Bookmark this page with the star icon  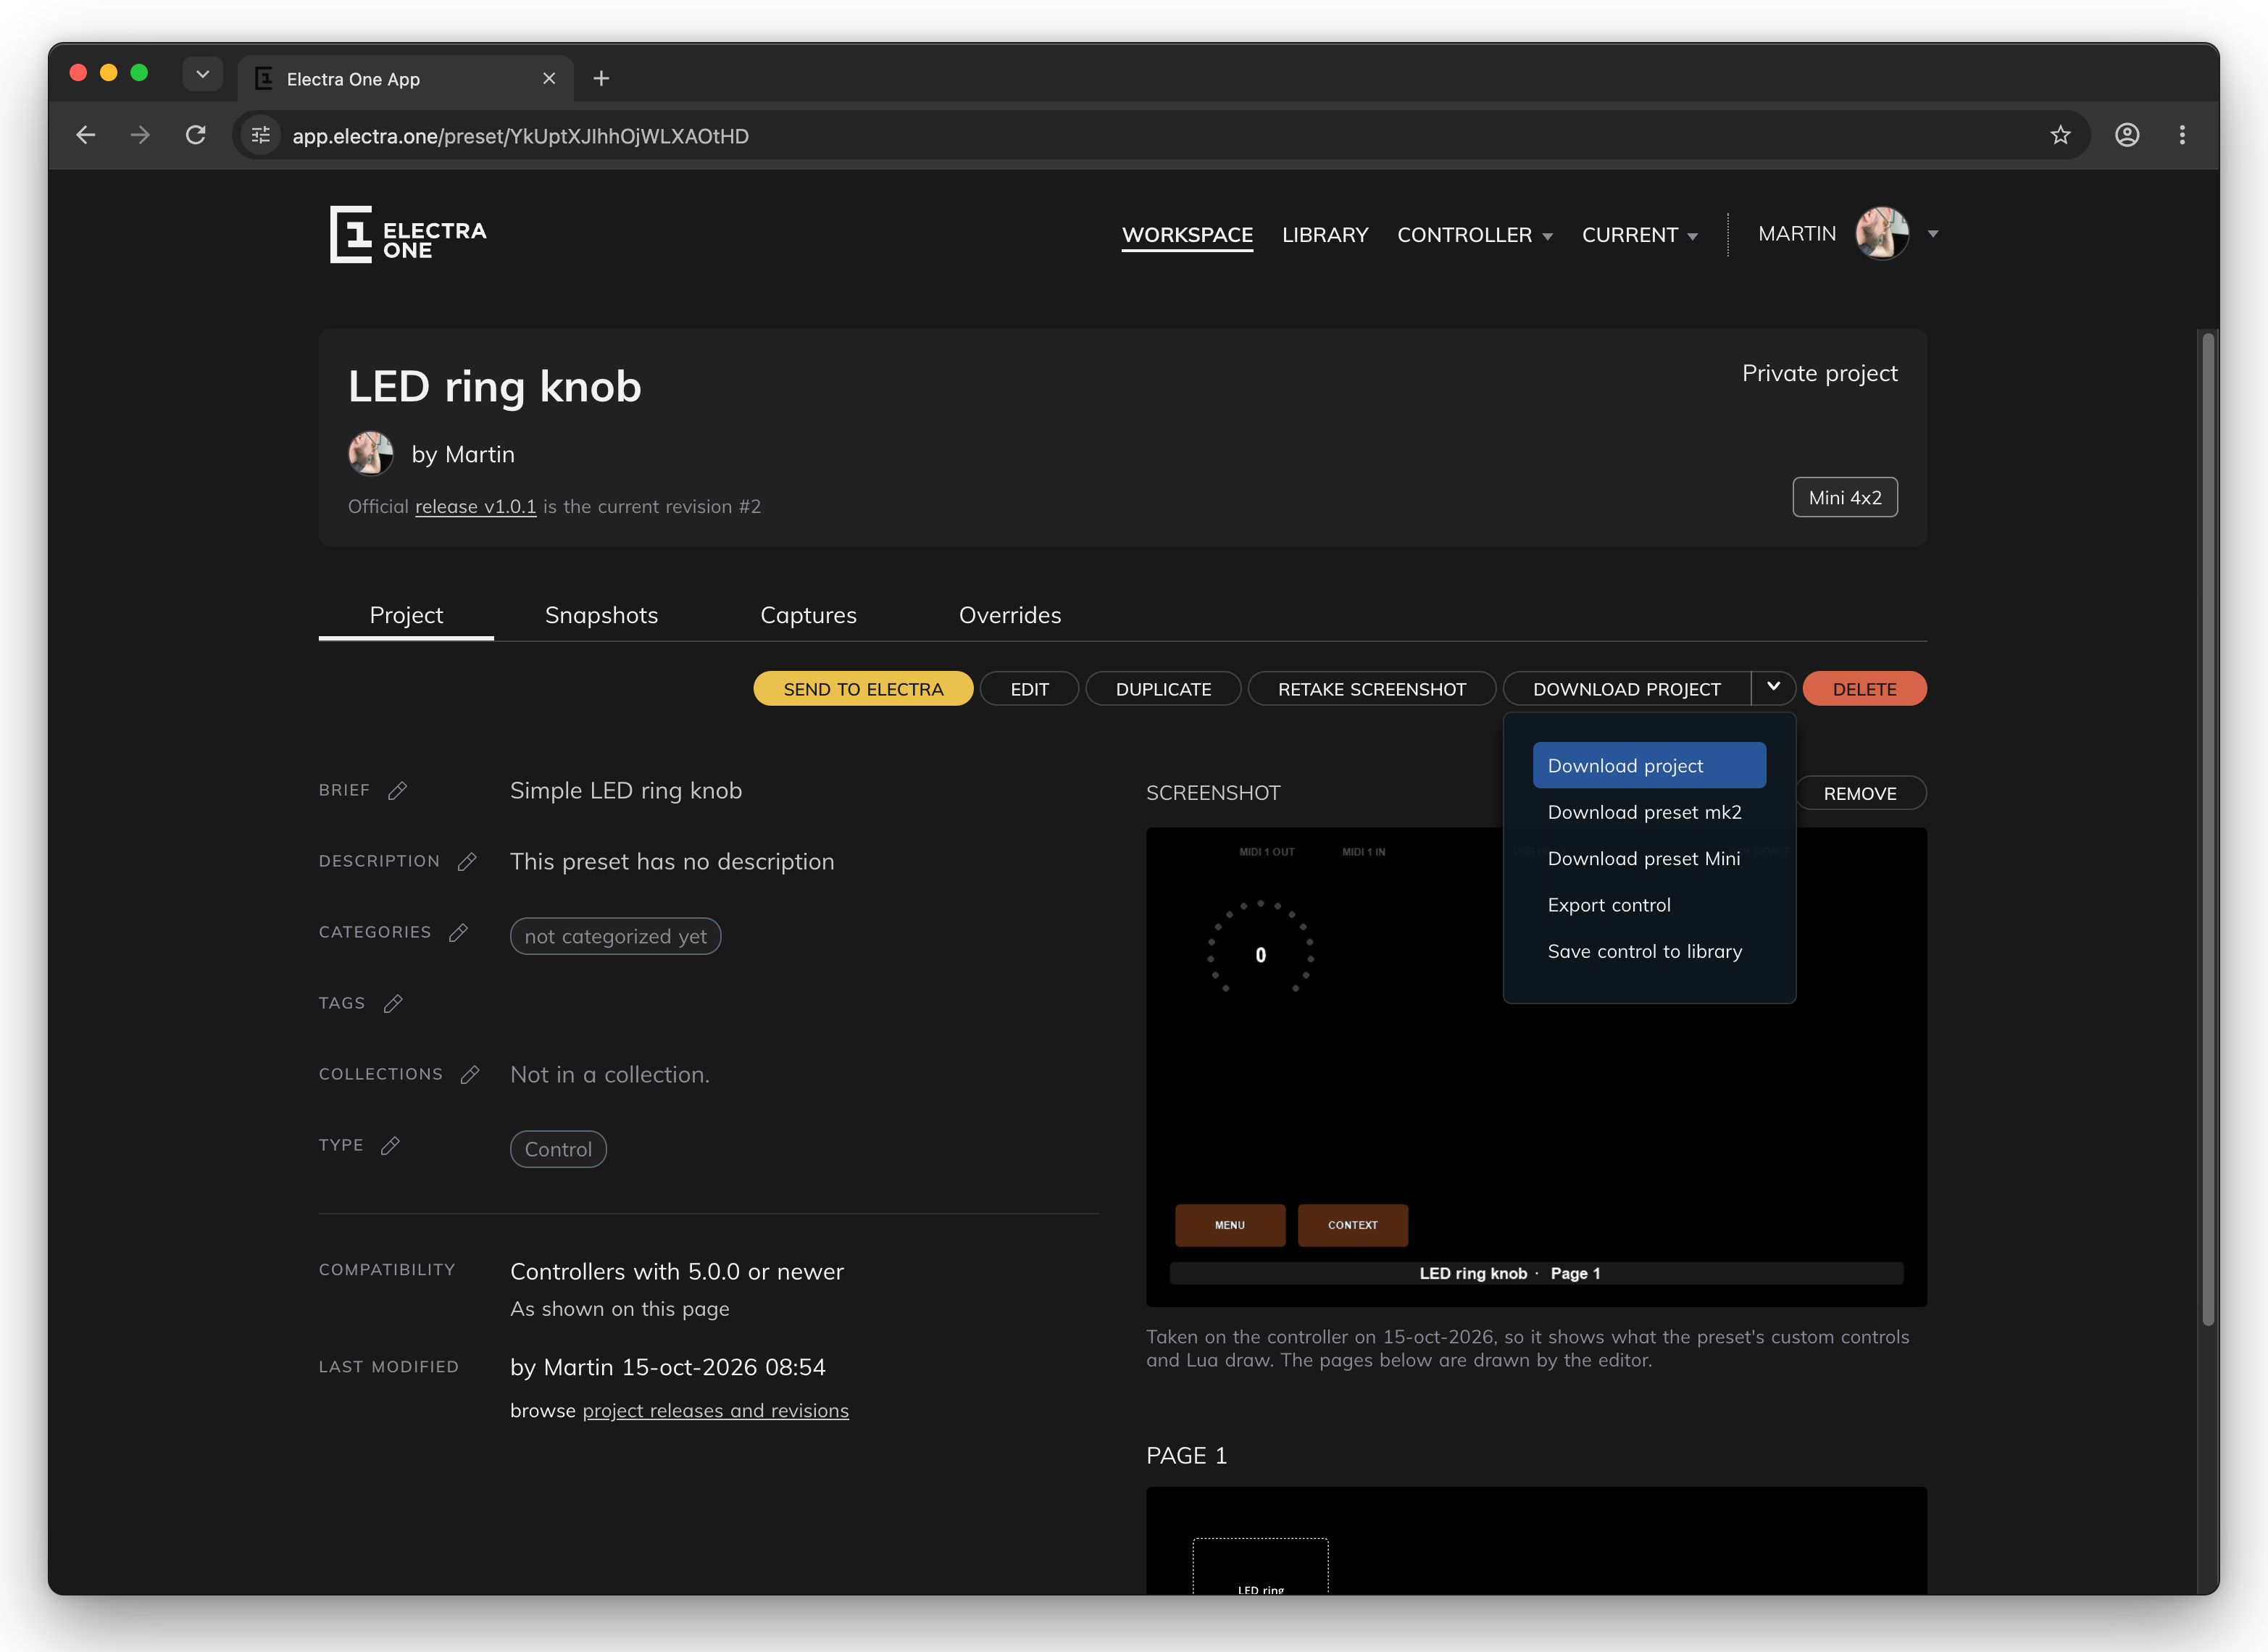[2060, 135]
